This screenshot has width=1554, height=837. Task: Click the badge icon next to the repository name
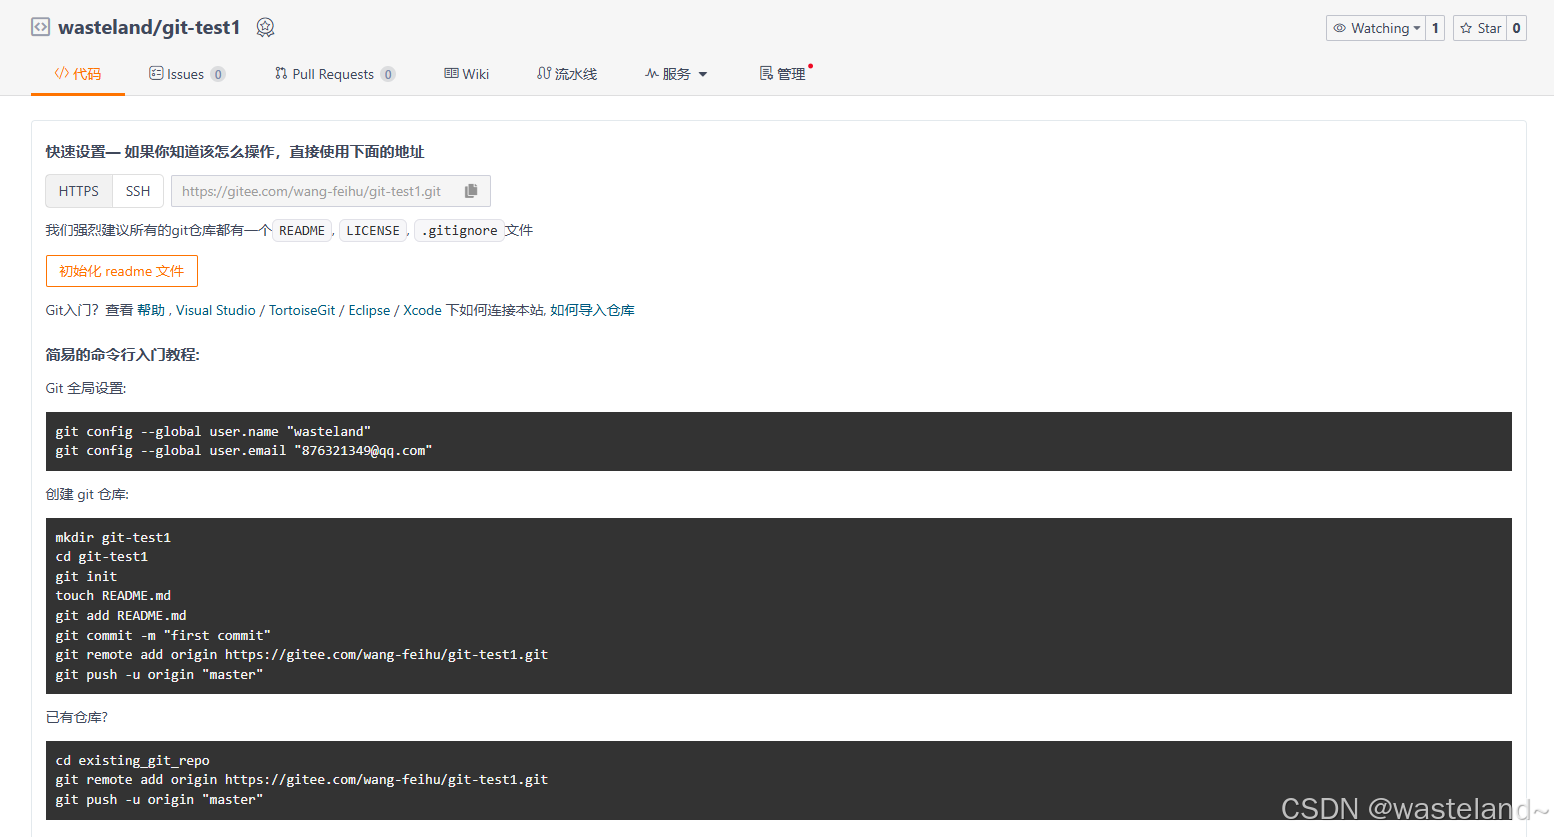[265, 28]
